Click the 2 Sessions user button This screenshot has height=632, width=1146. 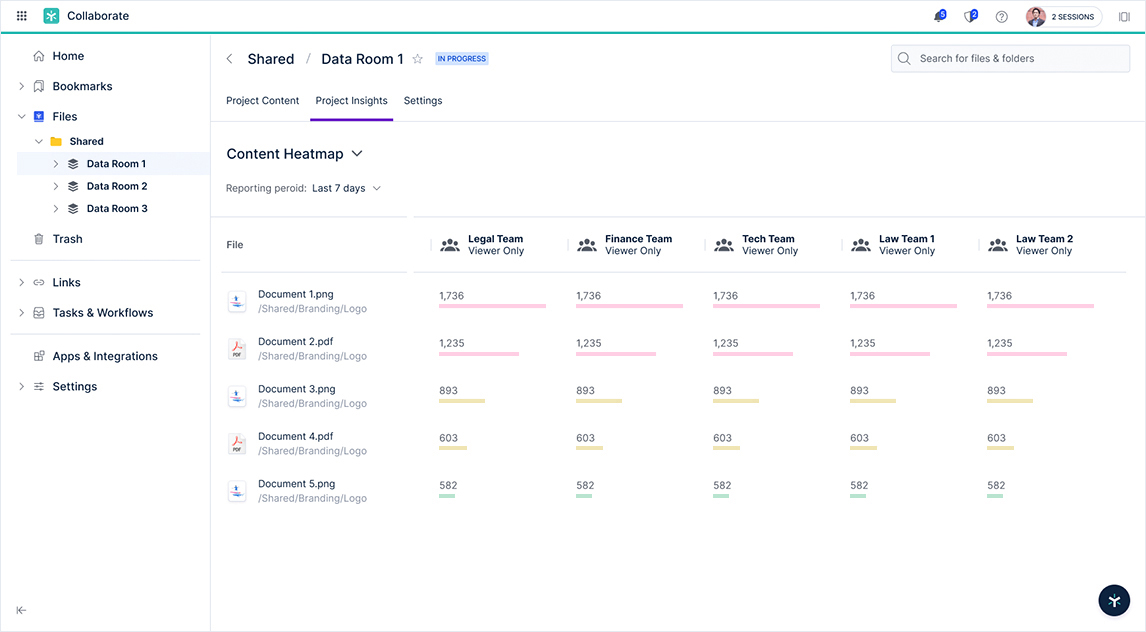[x=1064, y=17]
